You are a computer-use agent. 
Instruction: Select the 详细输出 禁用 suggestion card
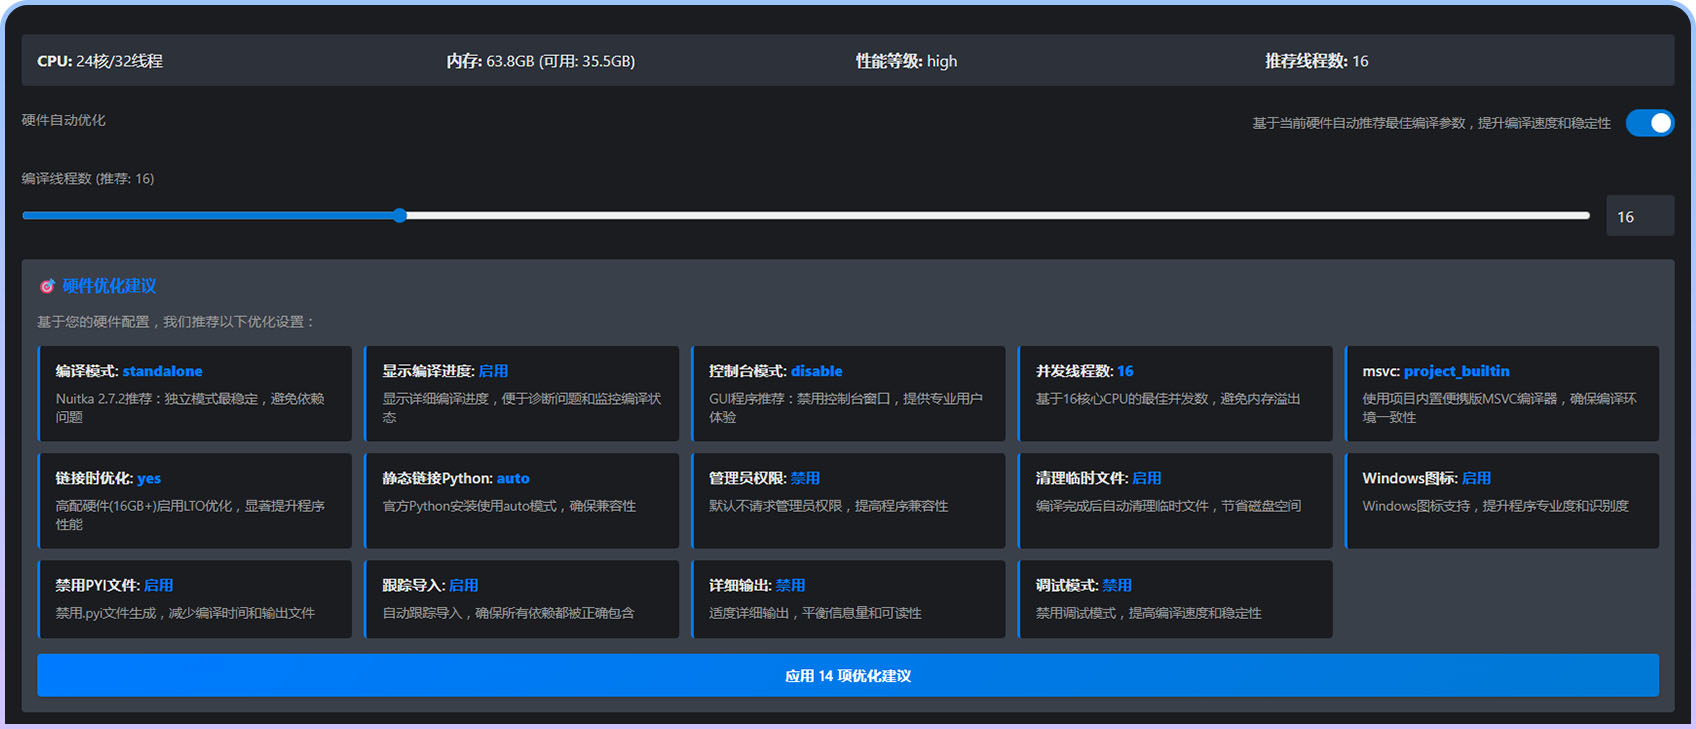(x=848, y=599)
